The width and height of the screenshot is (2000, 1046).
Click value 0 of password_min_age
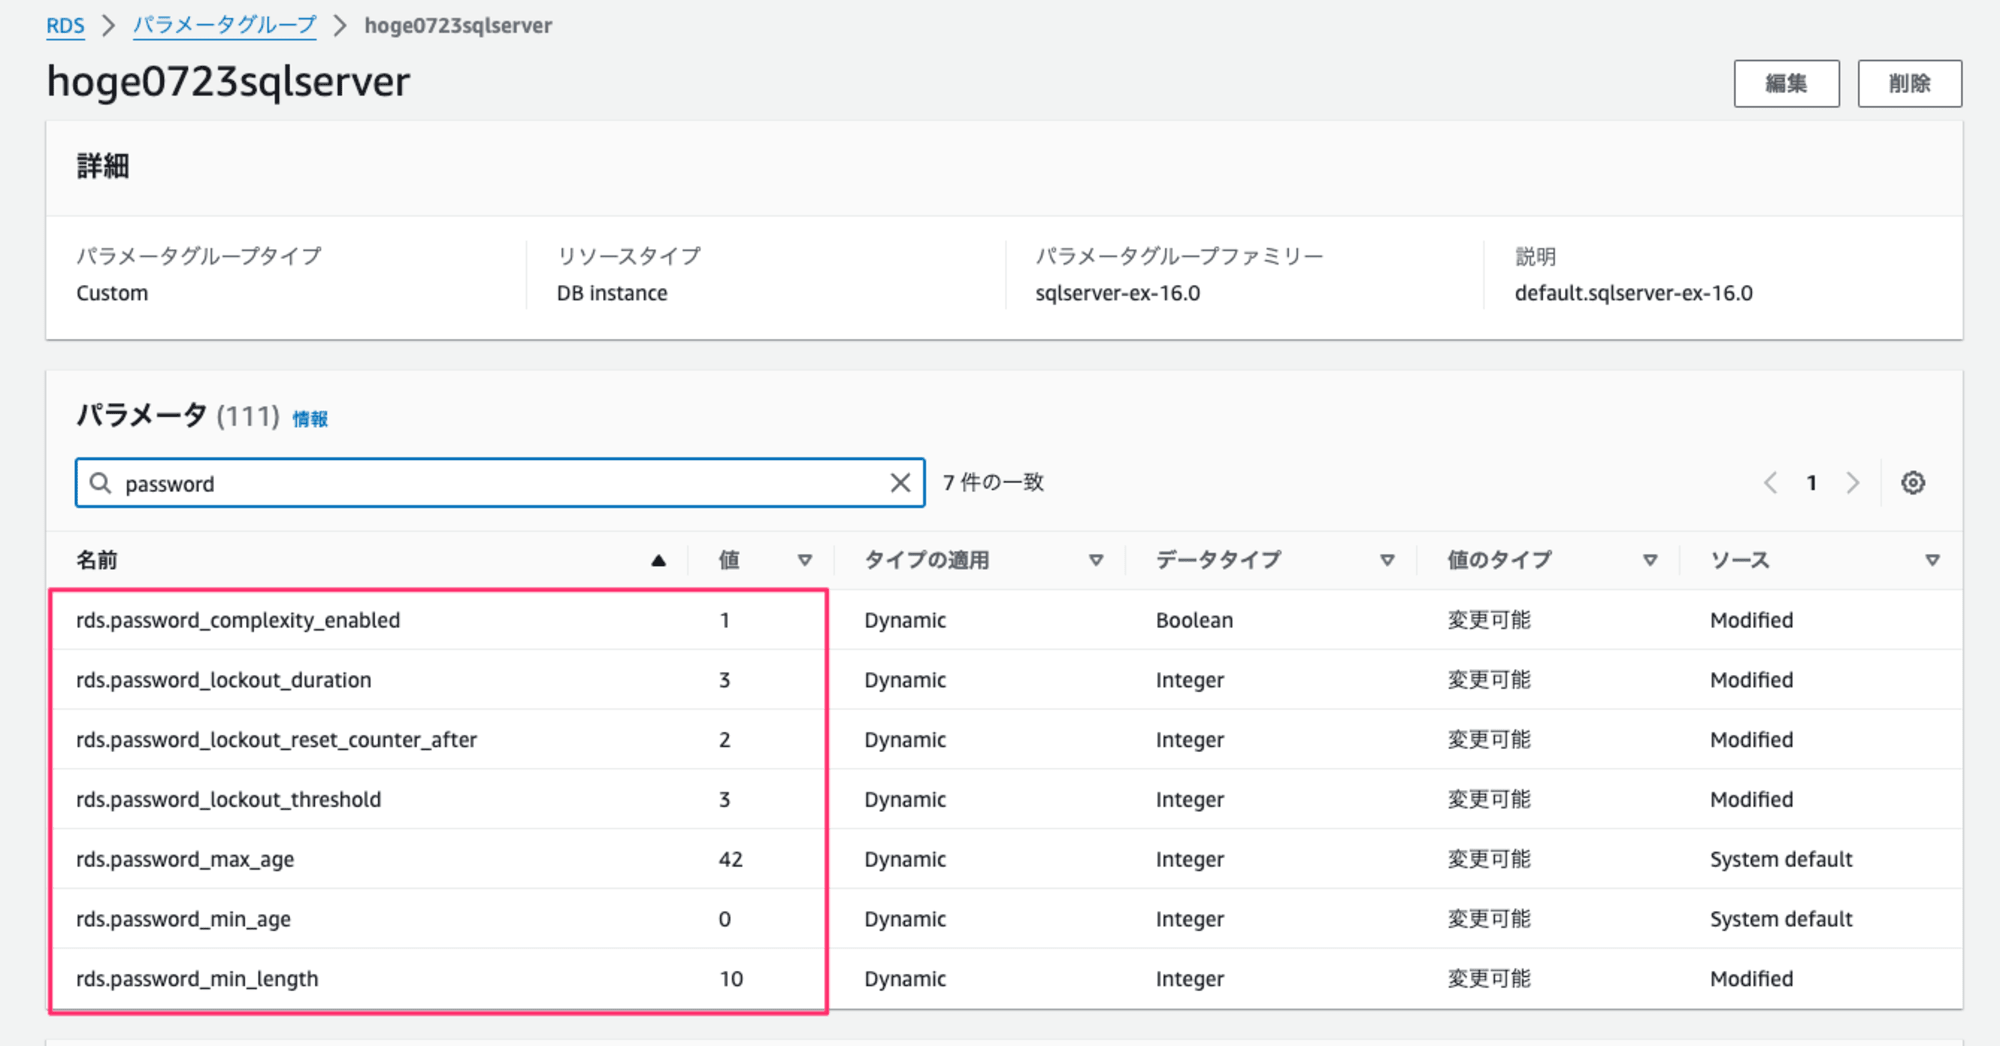(x=725, y=919)
